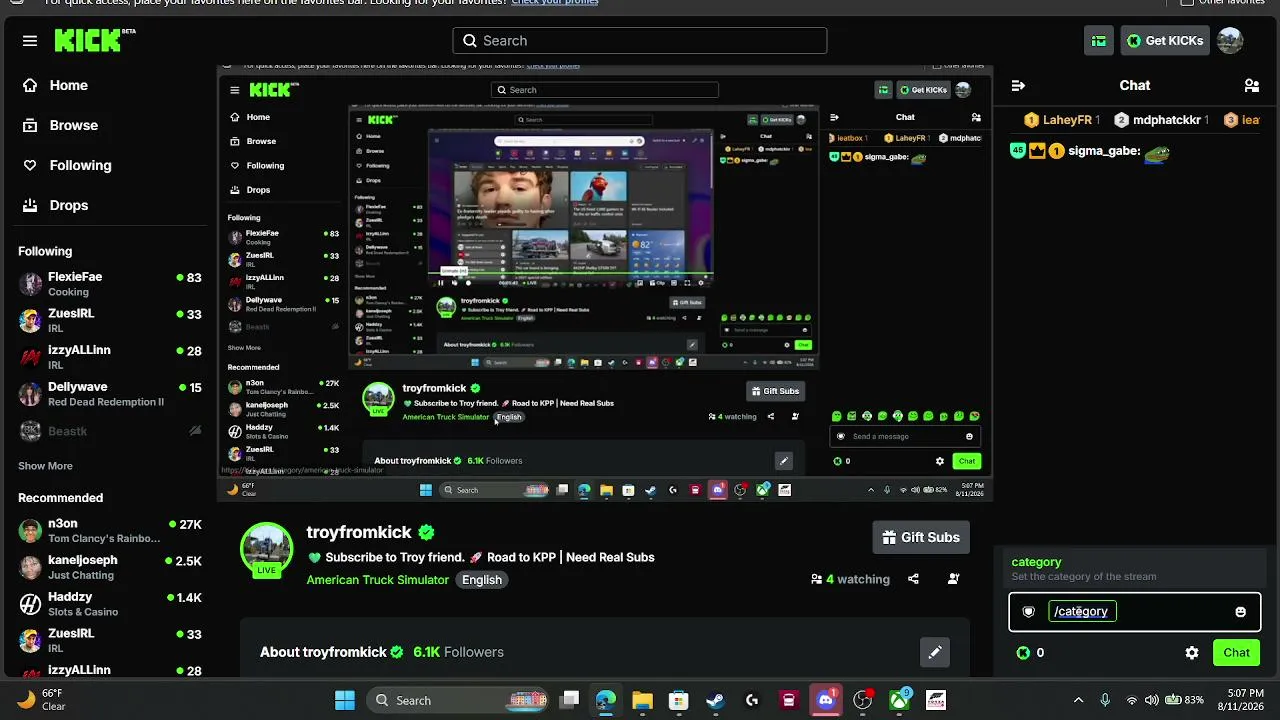Open Task View on the taskbar

tap(569, 700)
